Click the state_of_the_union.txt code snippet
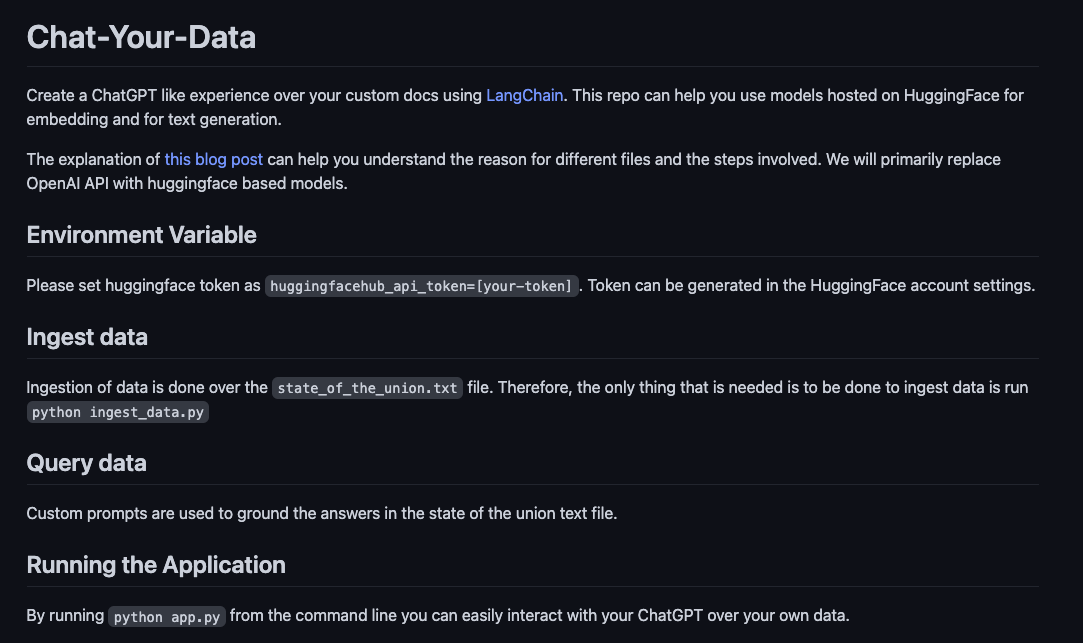Screen dimensions: 1083x643 [x=367, y=388]
